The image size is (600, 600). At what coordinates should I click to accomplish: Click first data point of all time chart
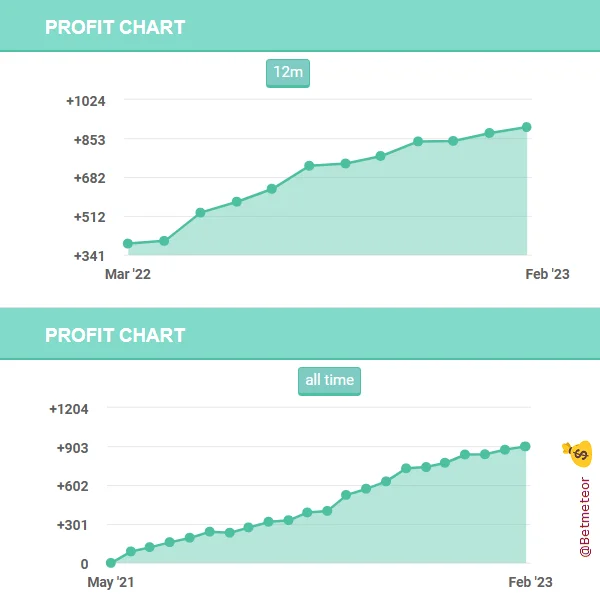pyautogui.click(x=110, y=563)
